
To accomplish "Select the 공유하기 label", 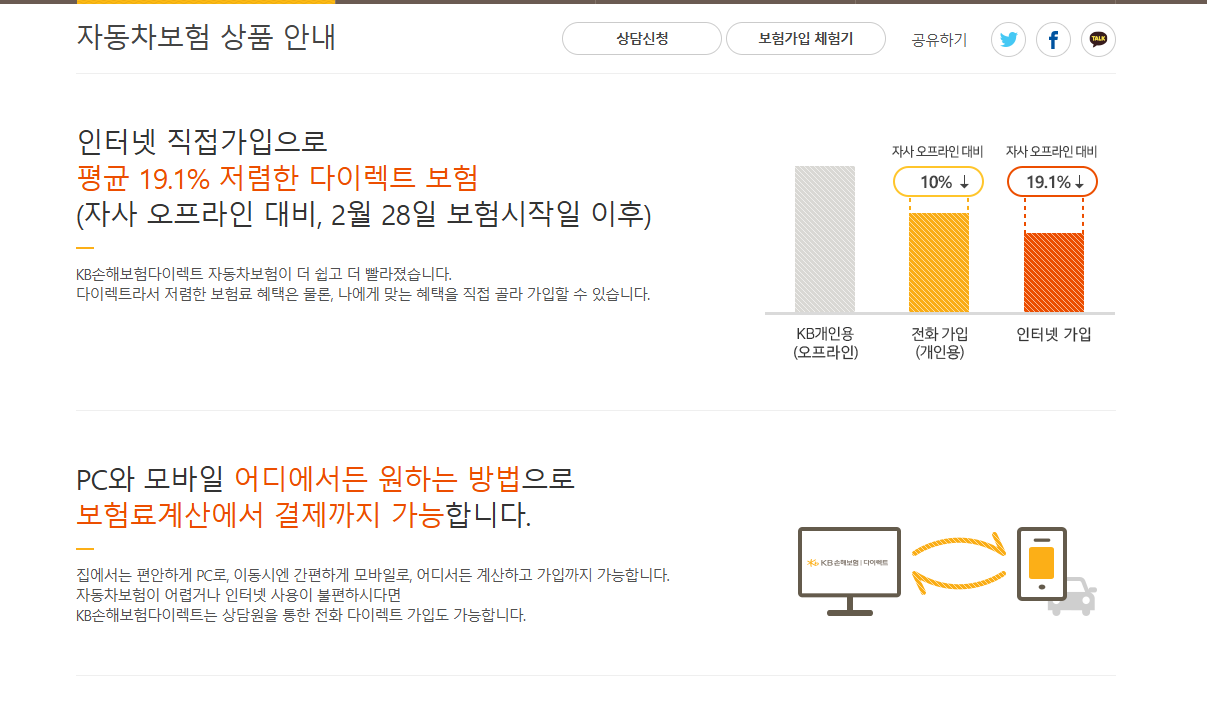I will pos(939,40).
